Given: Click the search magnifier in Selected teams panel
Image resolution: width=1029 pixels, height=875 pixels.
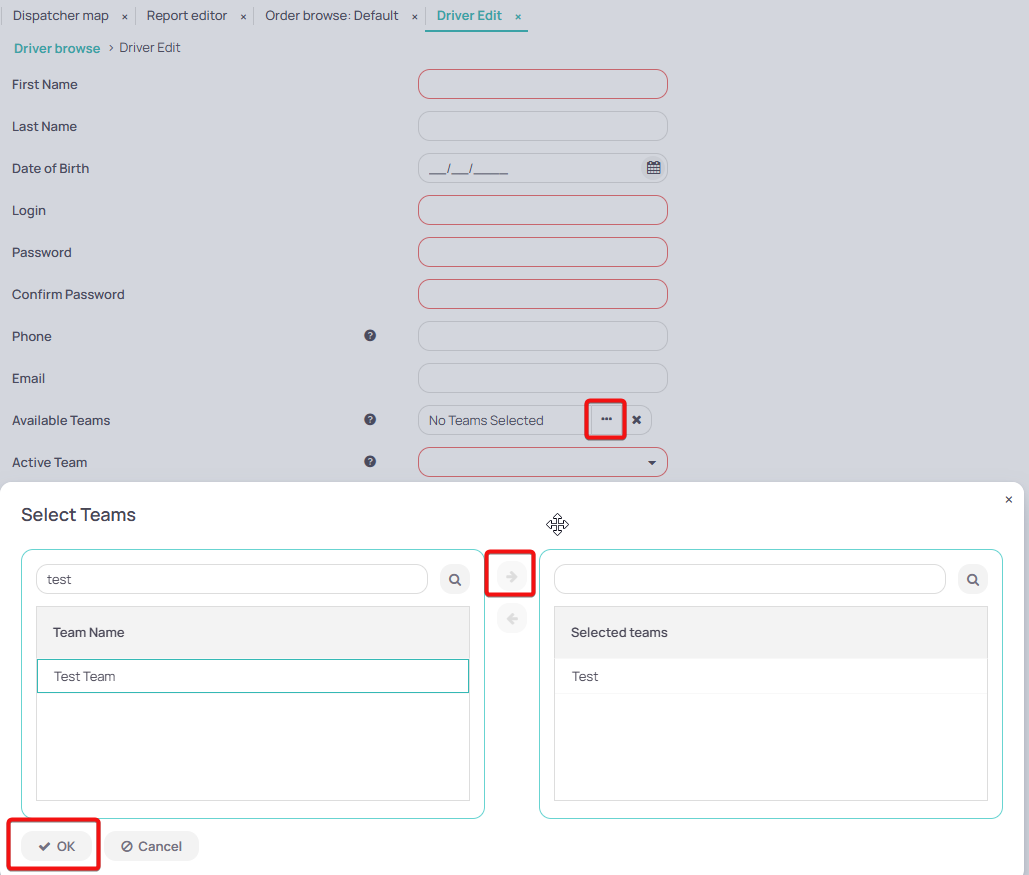Looking at the screenshot, I should 972,579.
